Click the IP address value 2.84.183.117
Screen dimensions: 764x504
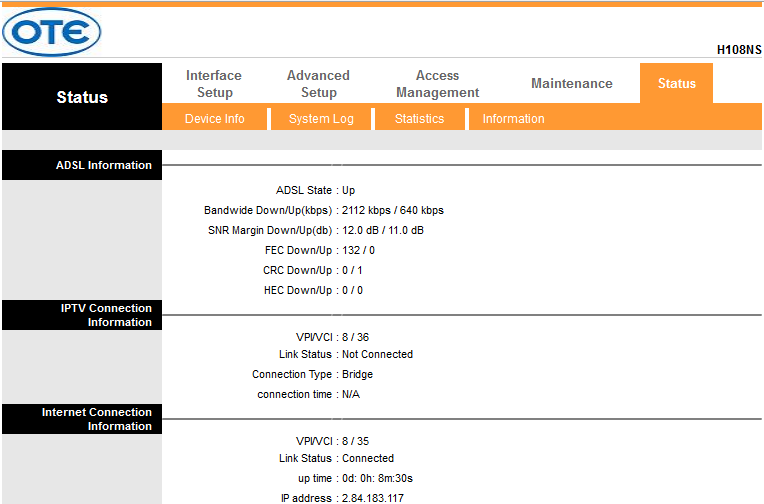373,498
